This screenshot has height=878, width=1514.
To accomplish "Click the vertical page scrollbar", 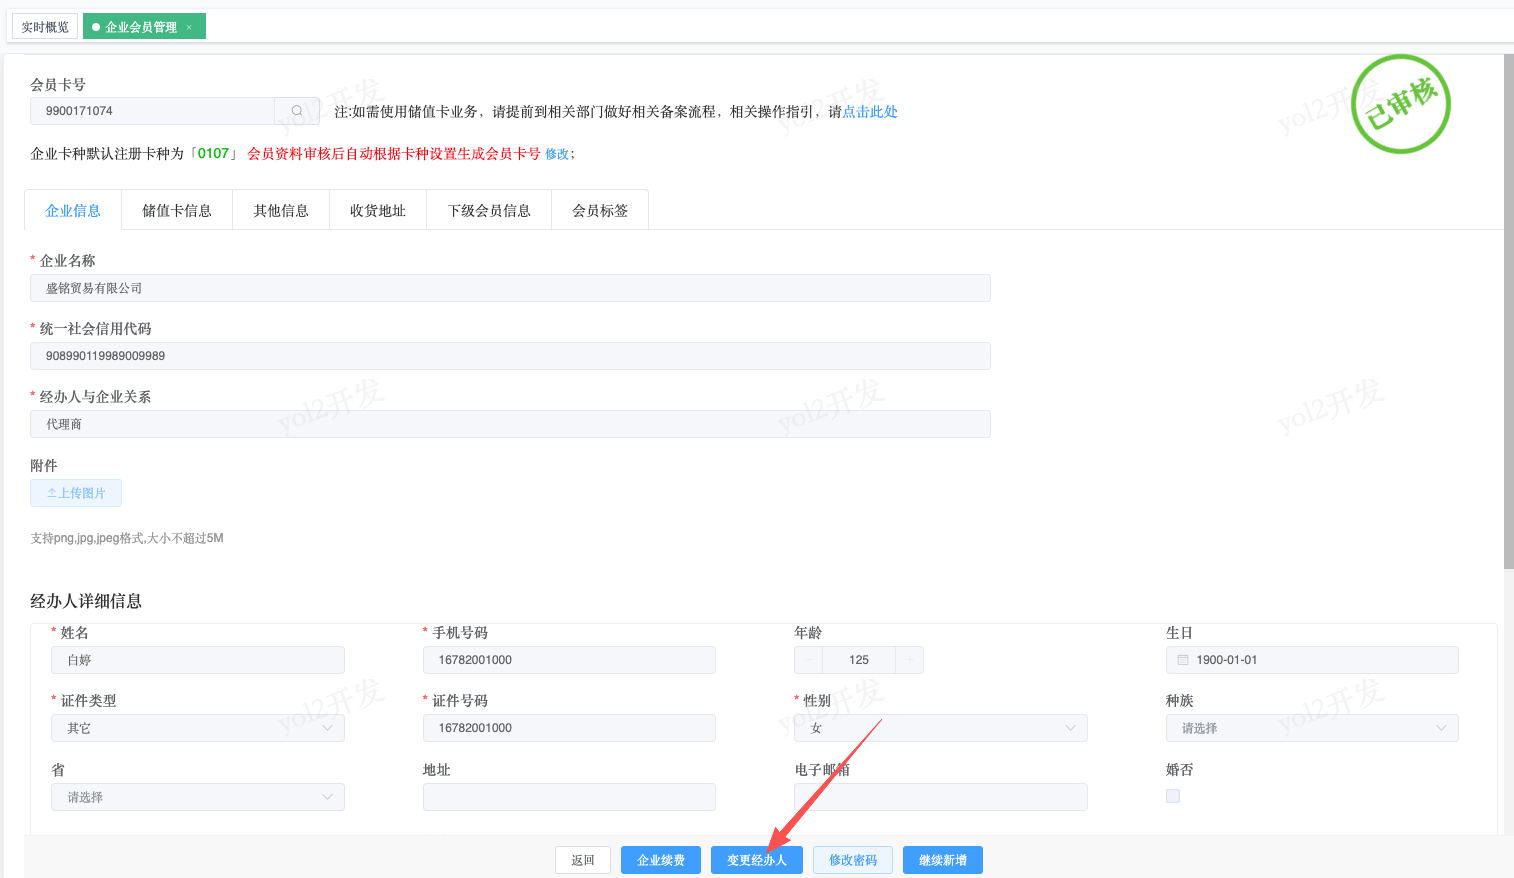I will click(1508, 311).
